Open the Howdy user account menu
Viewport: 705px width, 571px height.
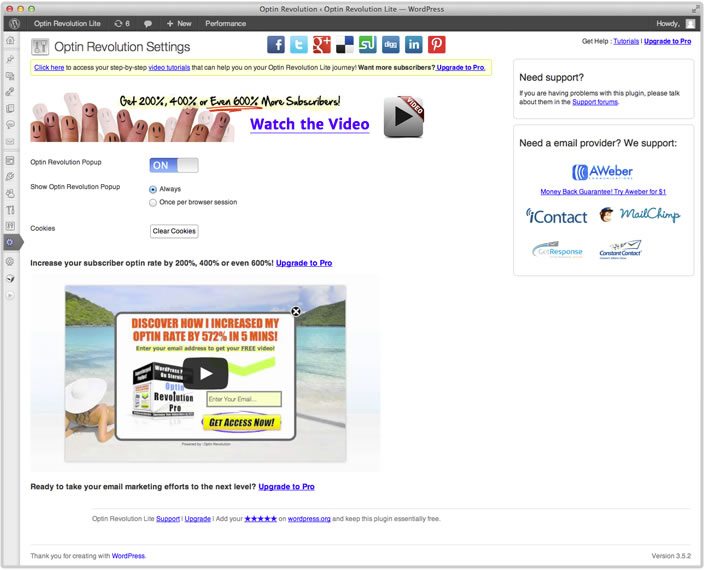click(x=675, y=23)
